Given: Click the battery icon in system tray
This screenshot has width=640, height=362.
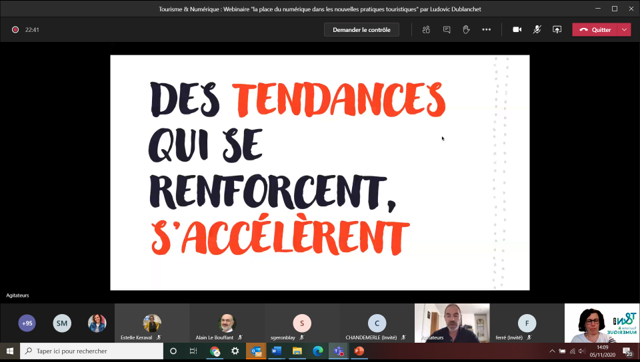Looking at the screenshot, I should coord(562,351).
